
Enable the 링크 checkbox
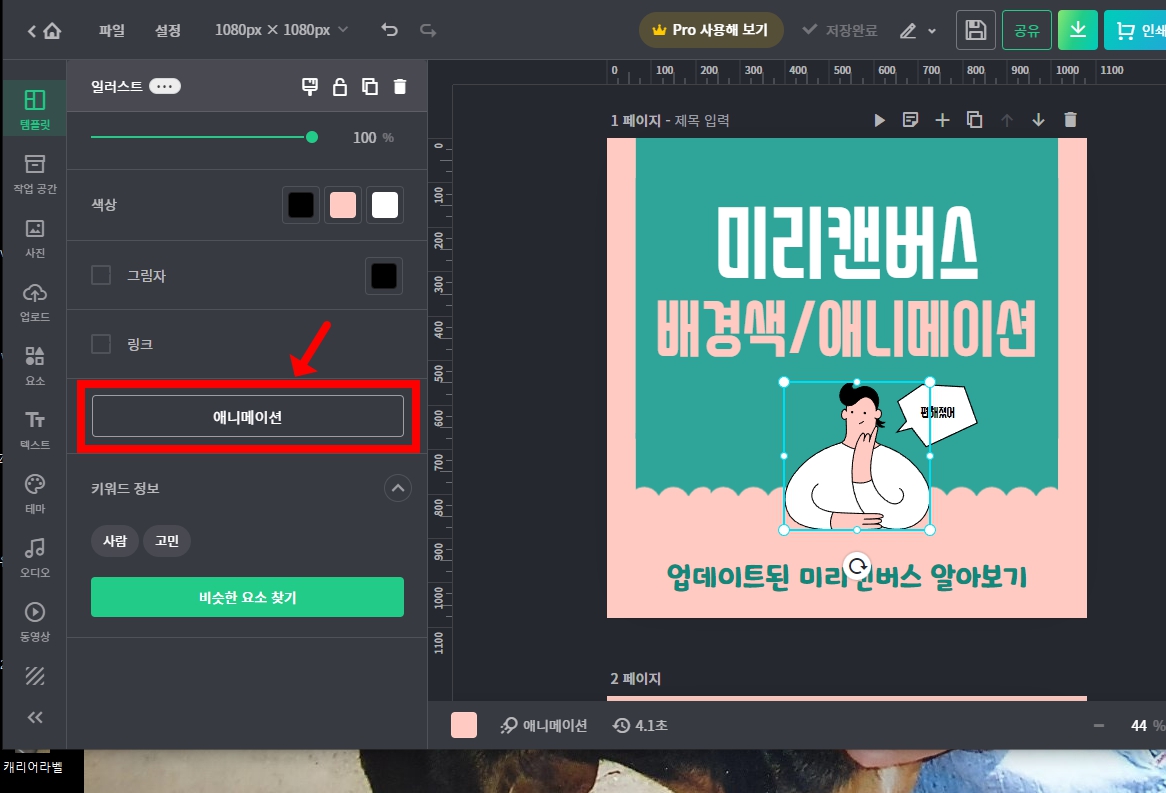point(100,344)
